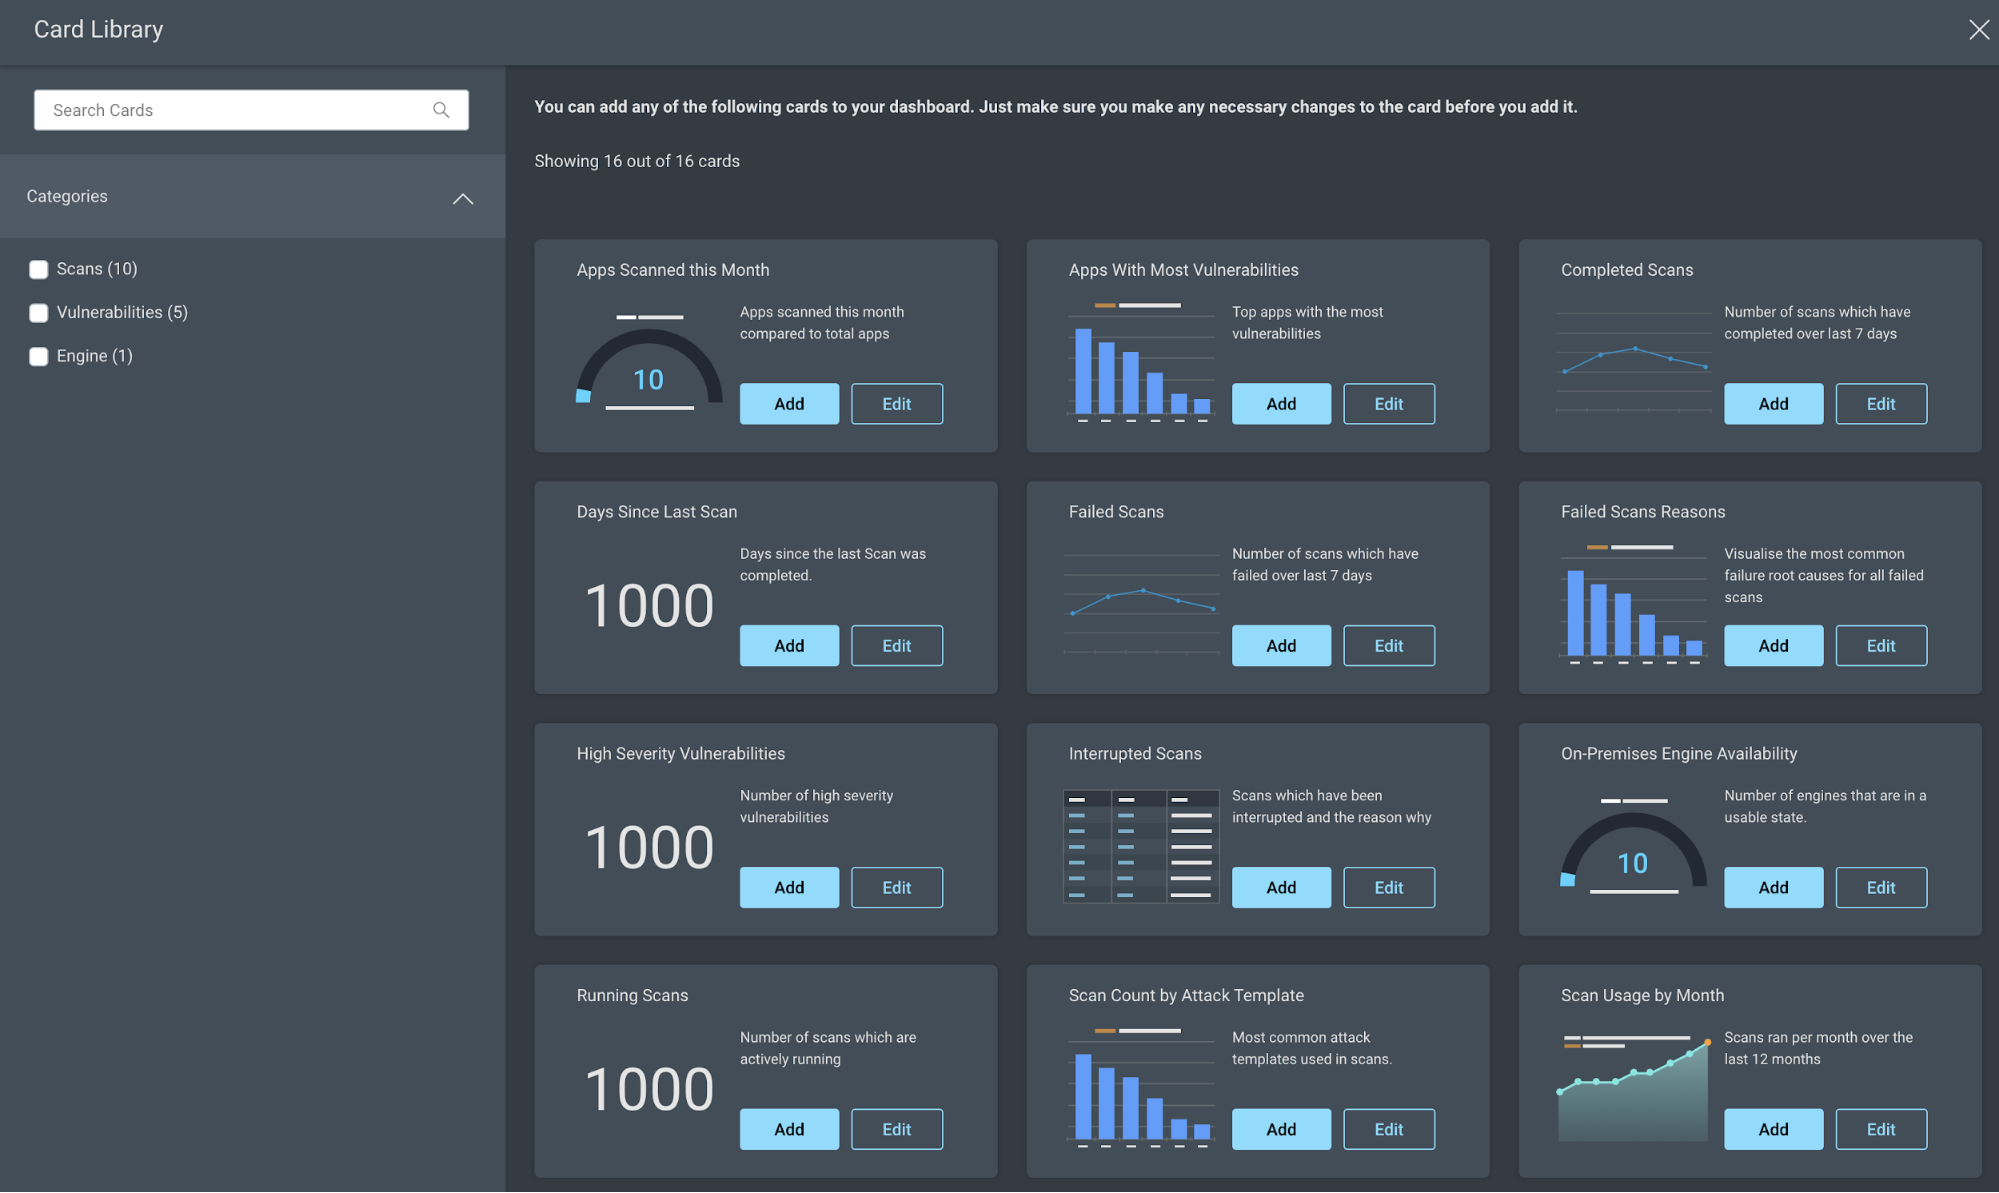The image size is (1999, 1193).
Task: Click the search magnifier icon
Action: [441, 110]
